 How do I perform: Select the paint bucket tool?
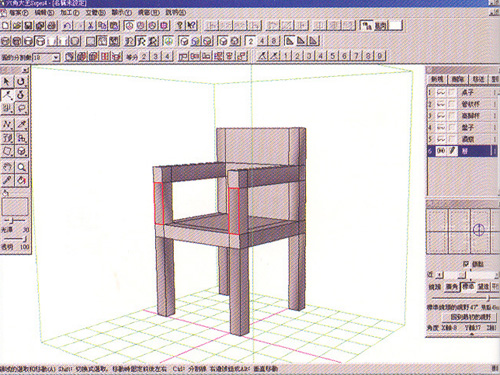pyautogui.click(x=21, y=180)
